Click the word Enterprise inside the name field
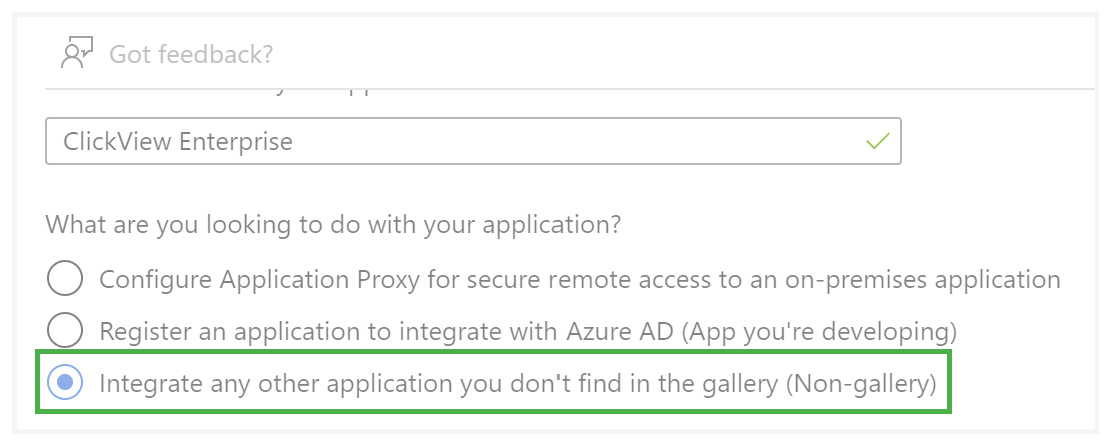1115x444 pixels. coord(235,142)
